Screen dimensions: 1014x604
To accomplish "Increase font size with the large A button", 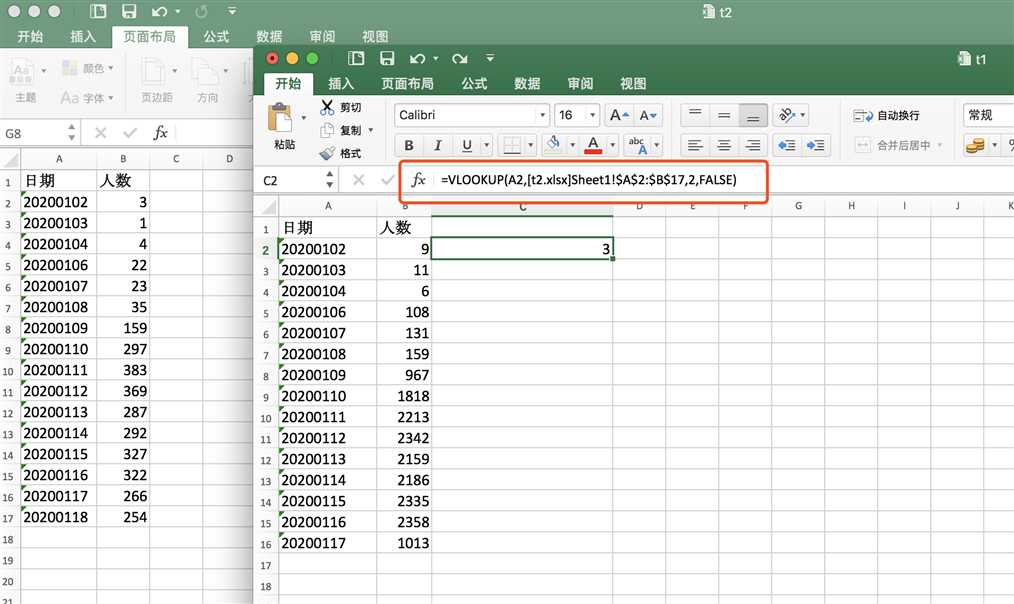I will (619, 115).
